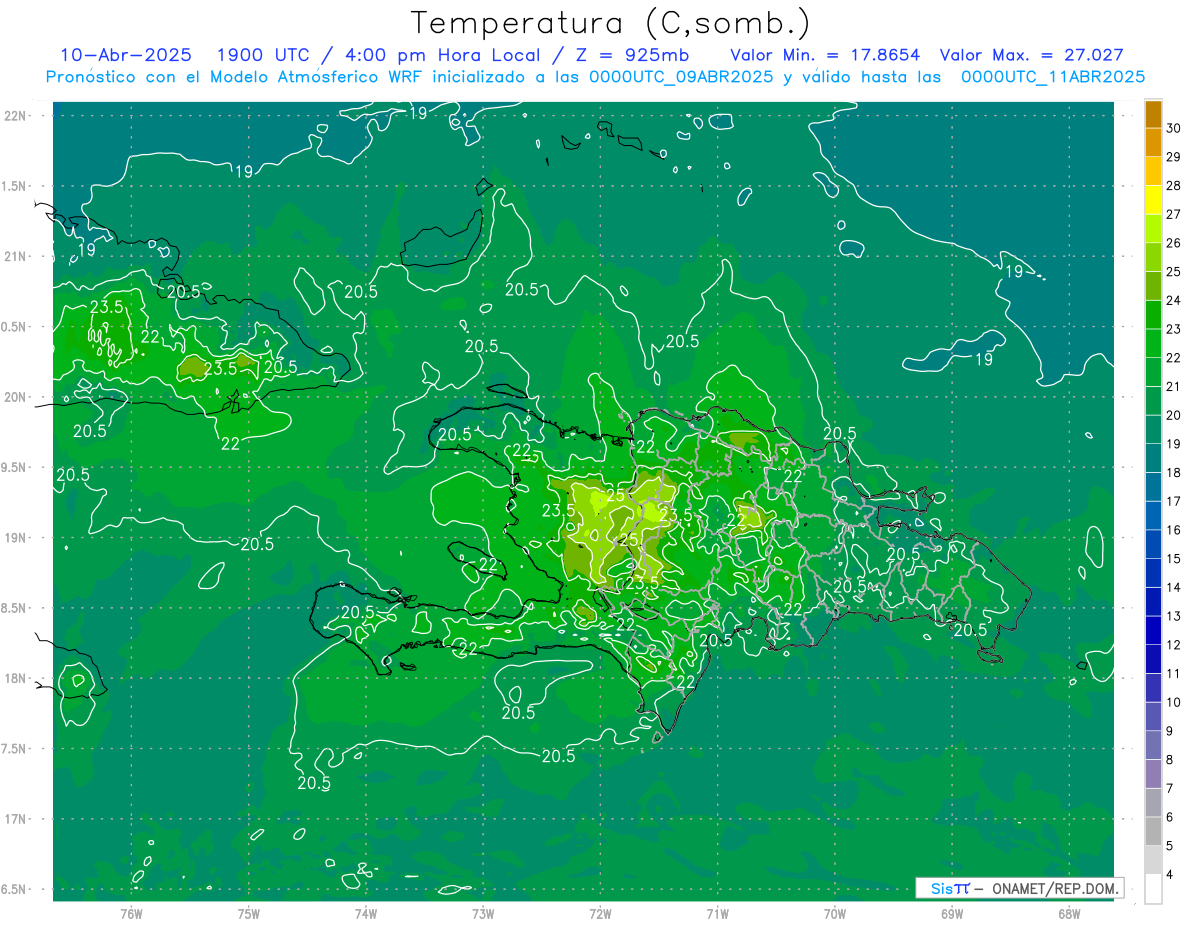Click the white swatch below legend label 4
Image resolution: width=1200 pixels, height=927 pixels.
pos(1153,889)
